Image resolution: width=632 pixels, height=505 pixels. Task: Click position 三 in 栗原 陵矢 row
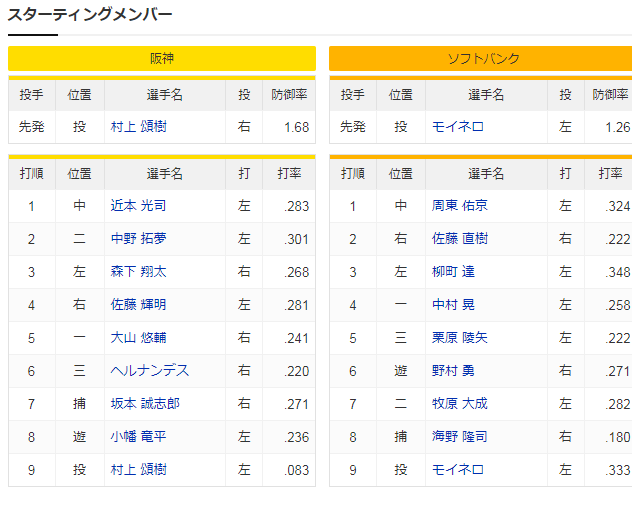[x=400, y=338]
